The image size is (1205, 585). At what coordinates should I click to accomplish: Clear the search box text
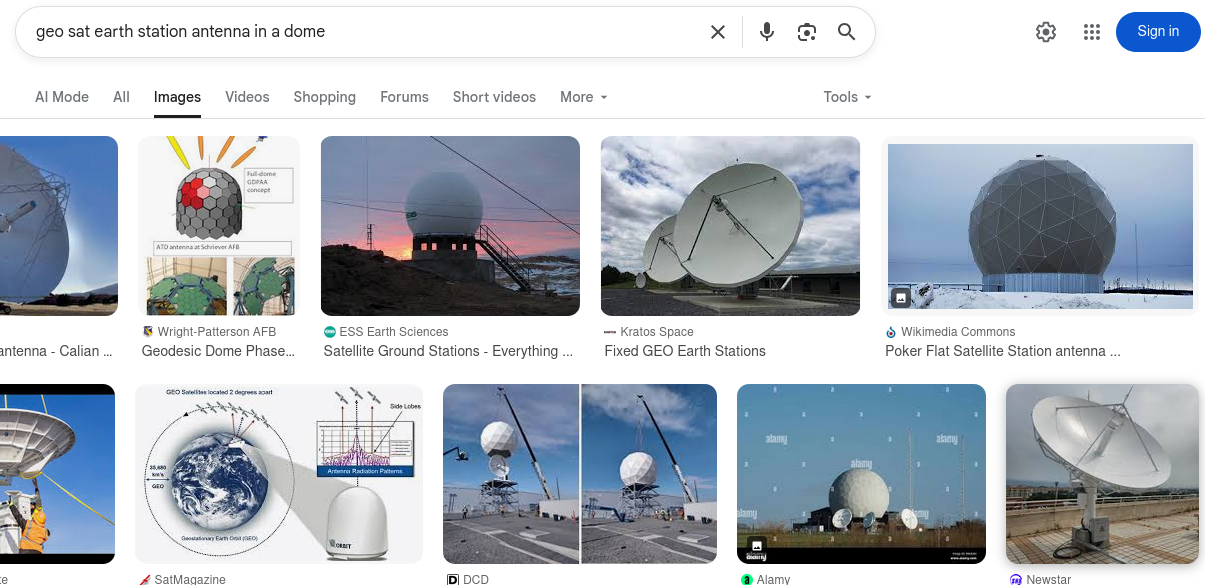point(718,32)
